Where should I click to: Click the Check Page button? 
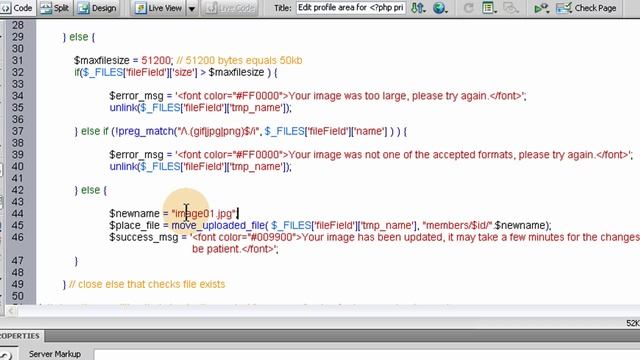[x=586, y=8]
